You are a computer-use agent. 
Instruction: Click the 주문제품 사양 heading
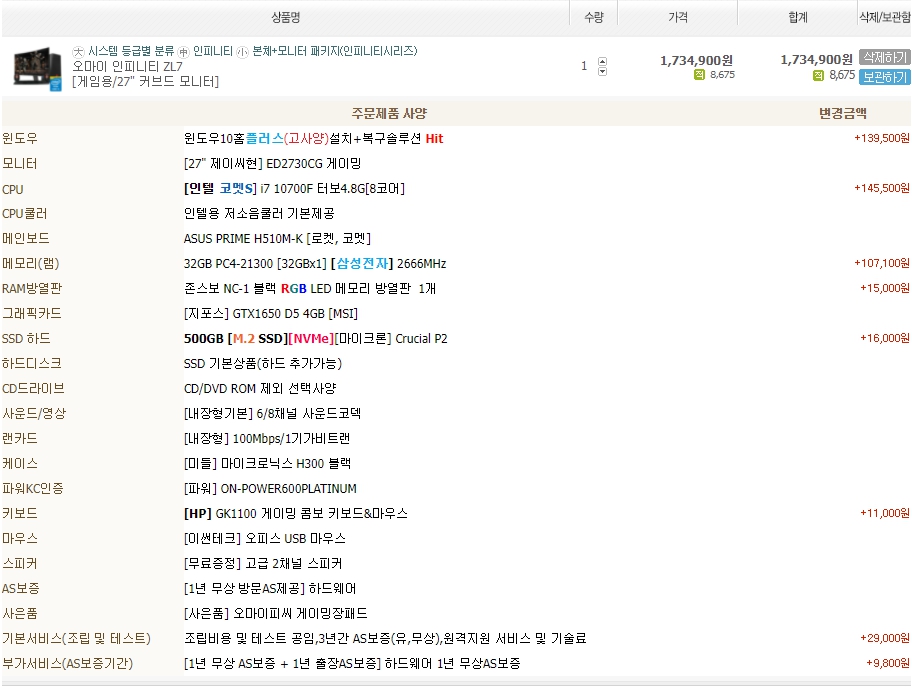pyautogui.click(x=389, y=113)
